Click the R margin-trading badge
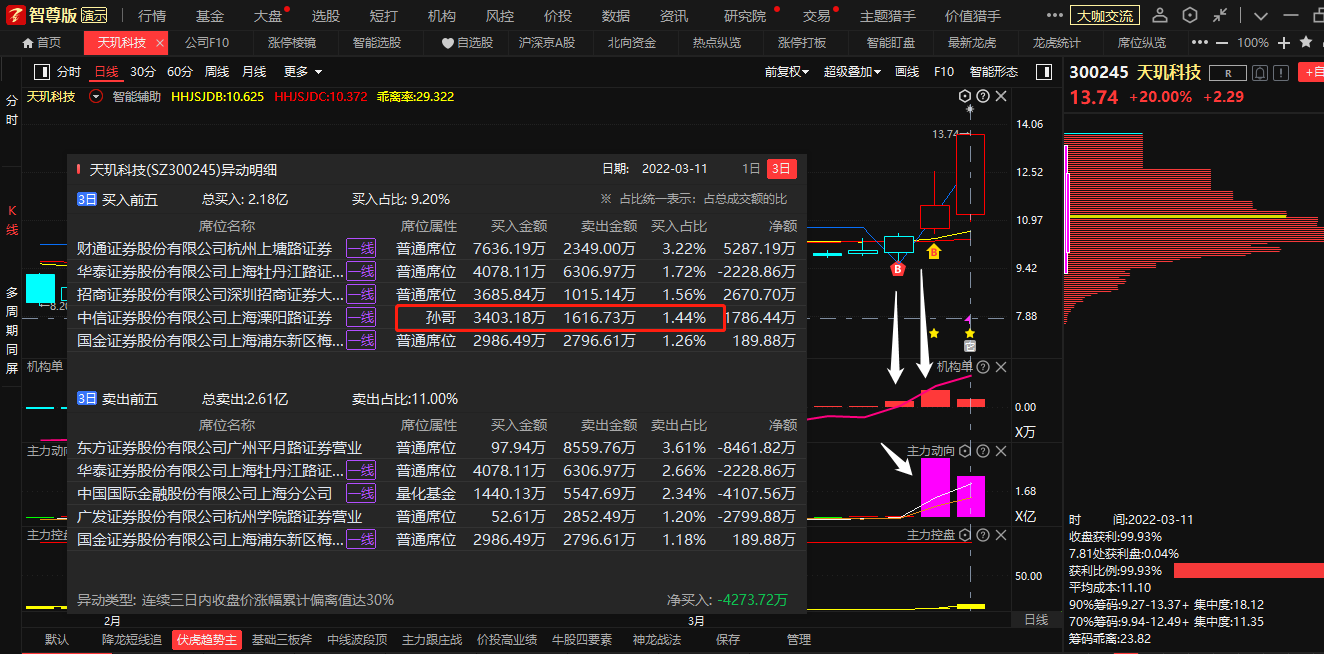 click(x=1228, y=73)
